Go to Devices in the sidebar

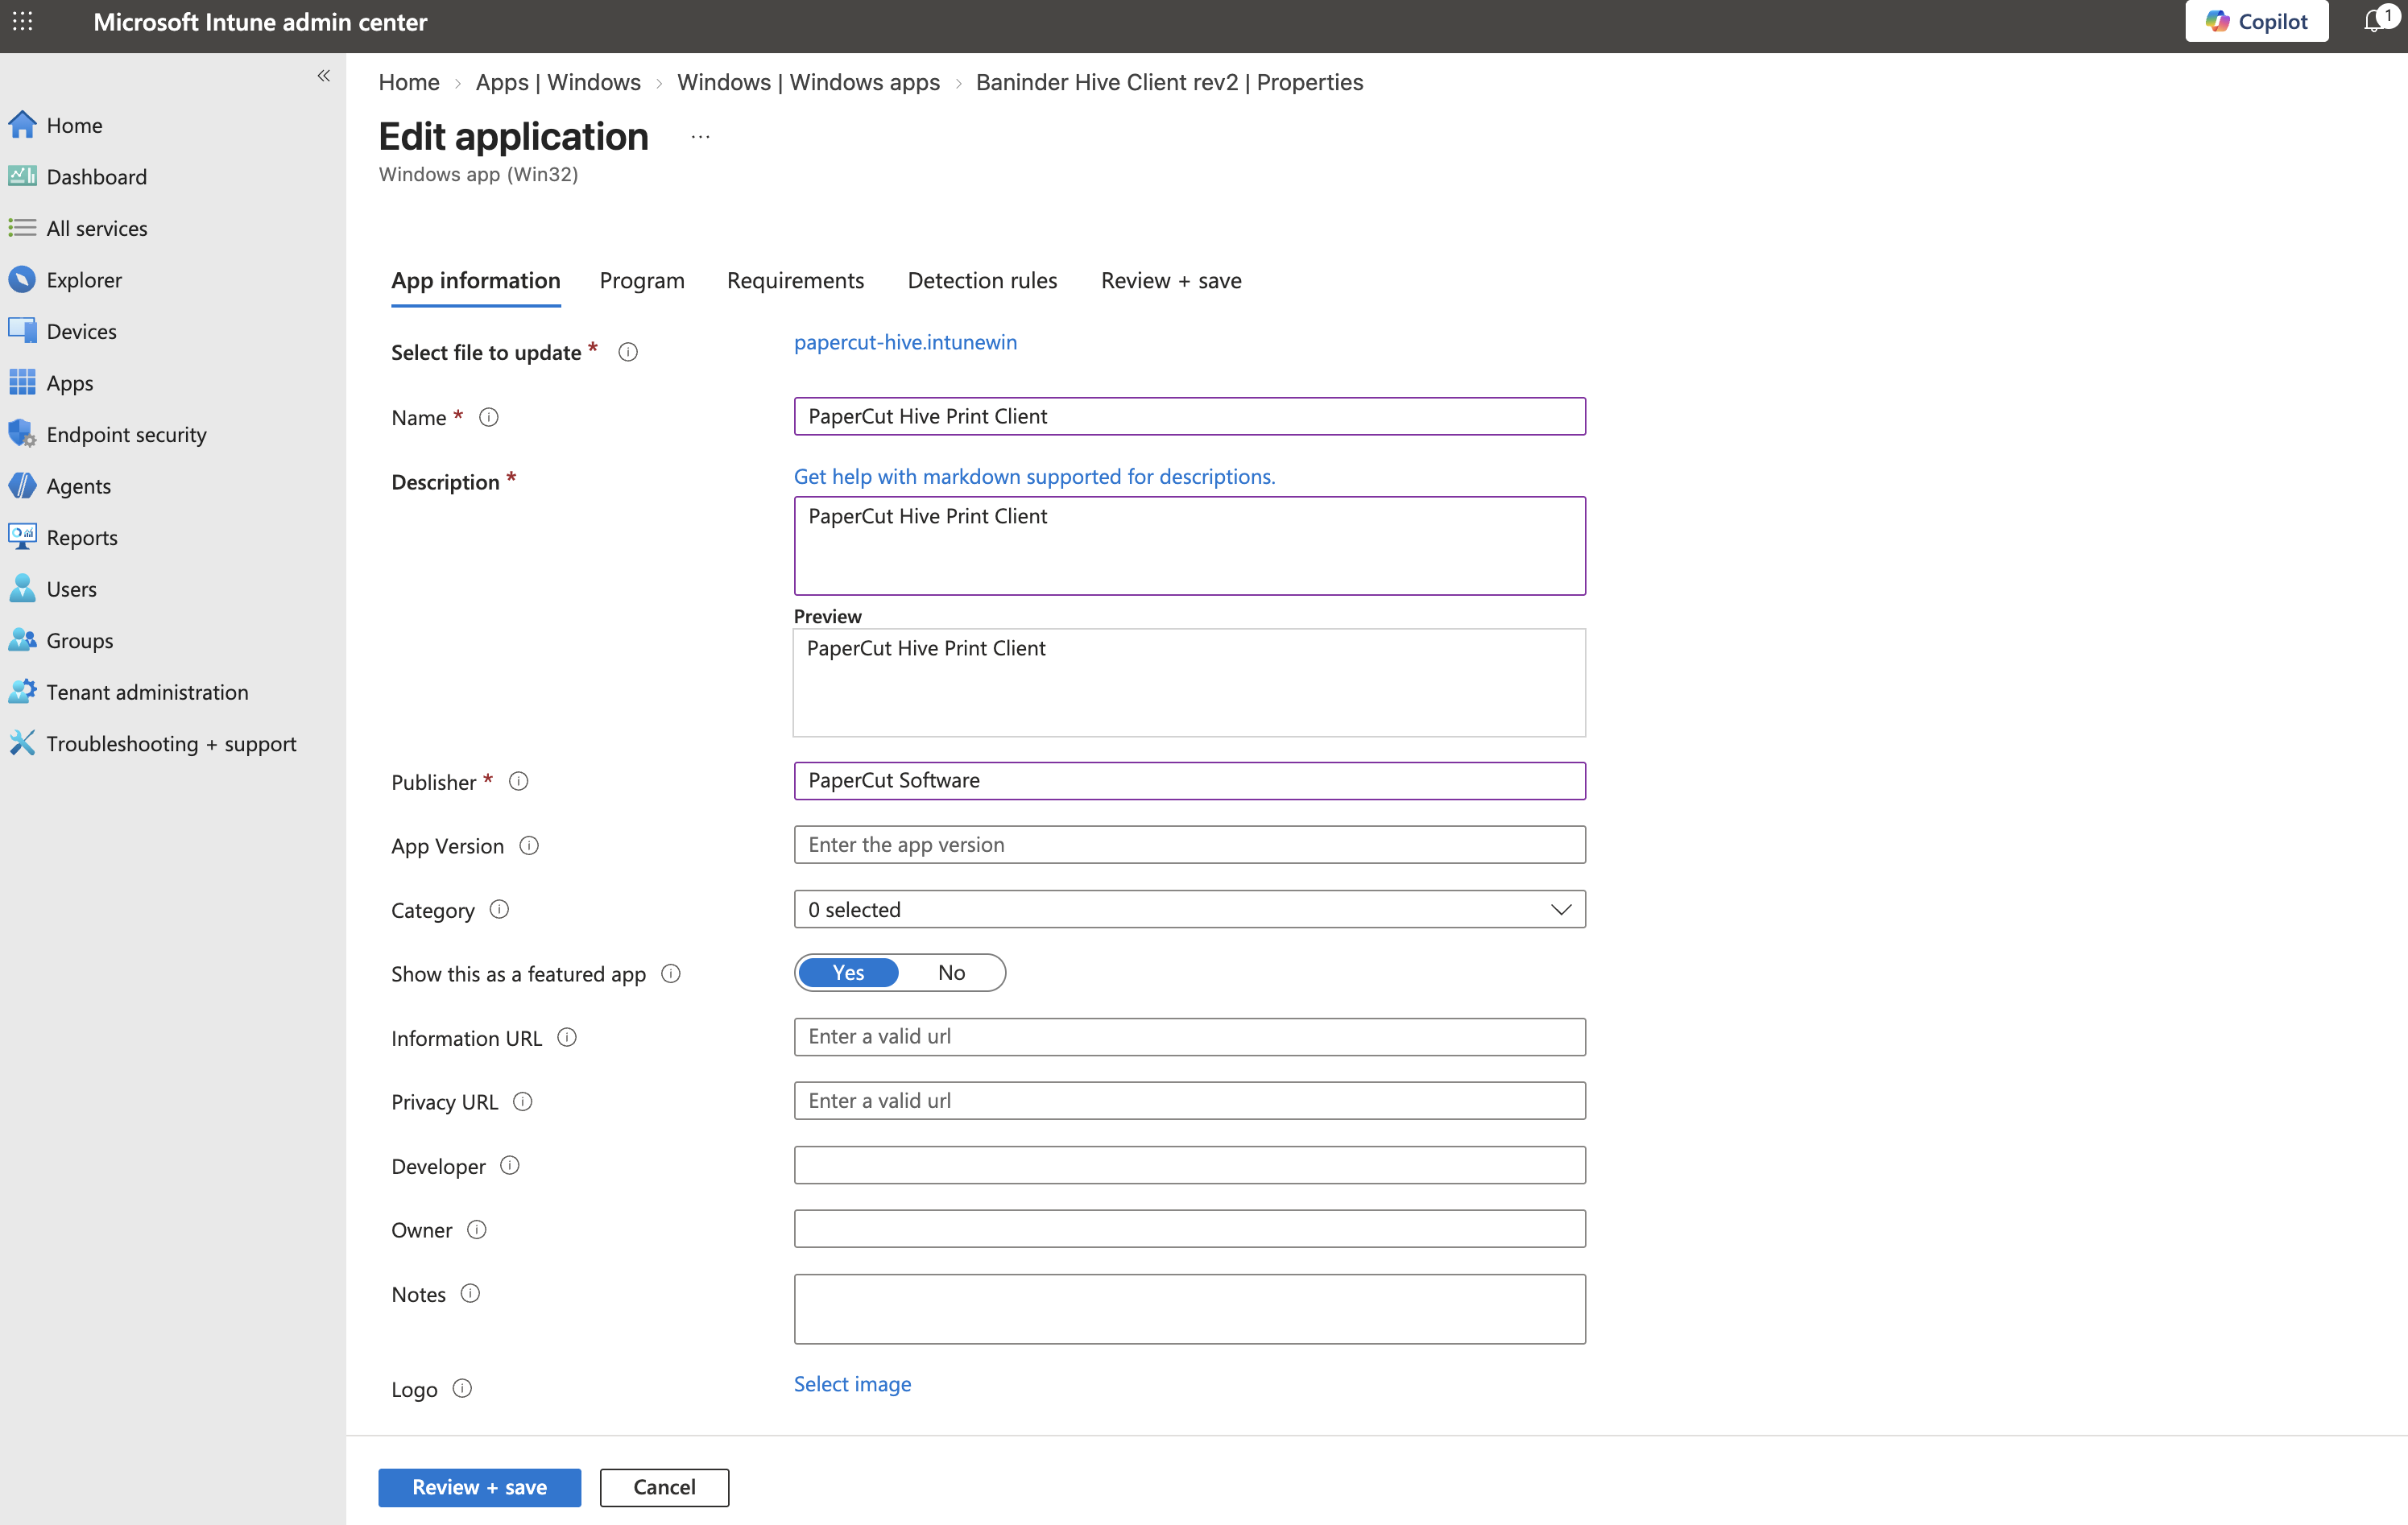point(81,331)
